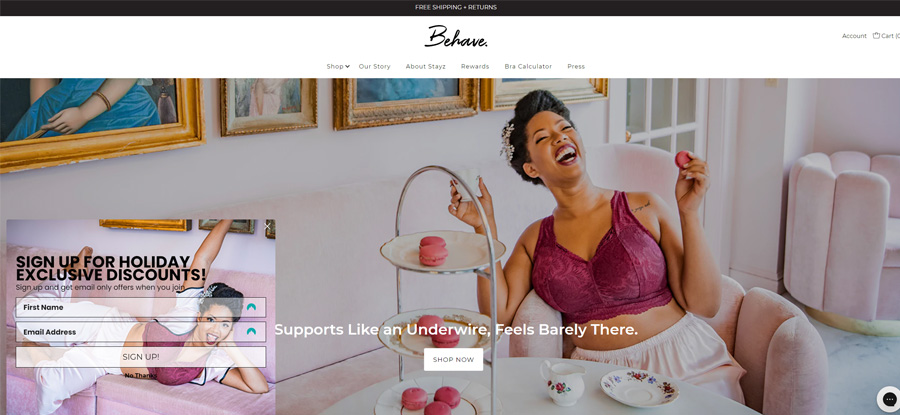Click the Free Shipping + Returns banner

point(456,7)
